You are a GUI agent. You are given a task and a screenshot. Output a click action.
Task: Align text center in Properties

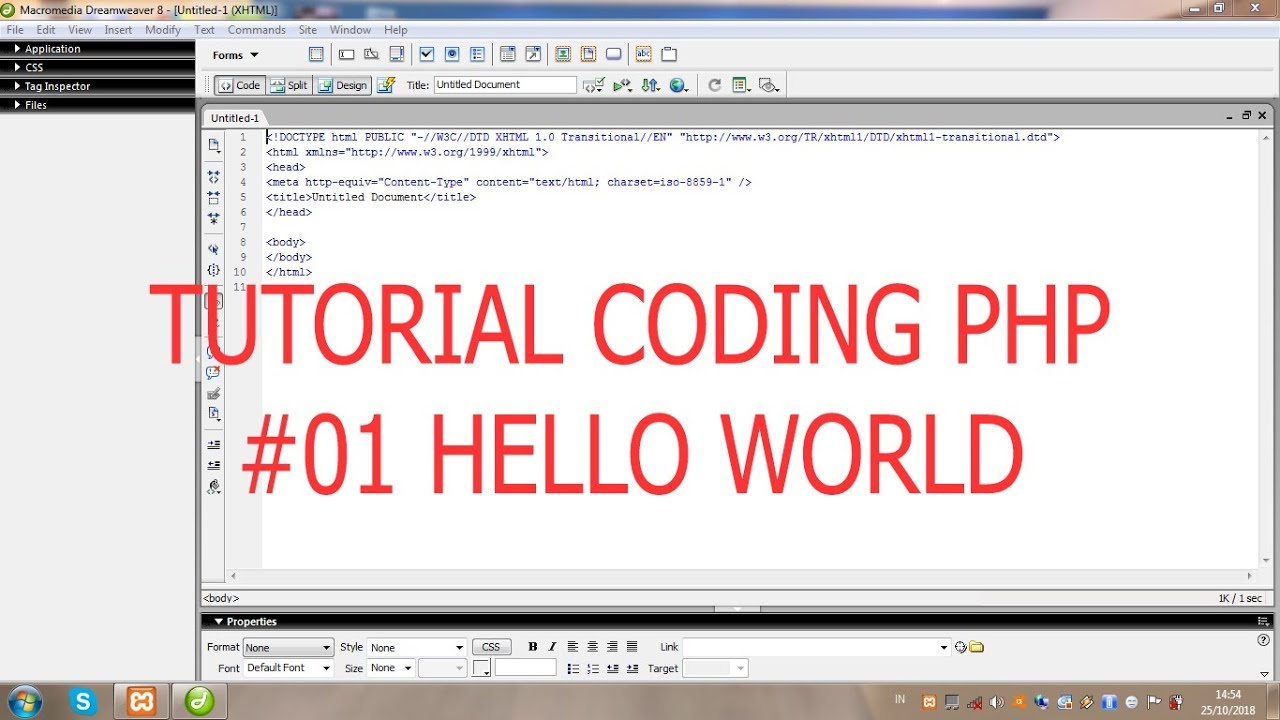click(593, 647)
